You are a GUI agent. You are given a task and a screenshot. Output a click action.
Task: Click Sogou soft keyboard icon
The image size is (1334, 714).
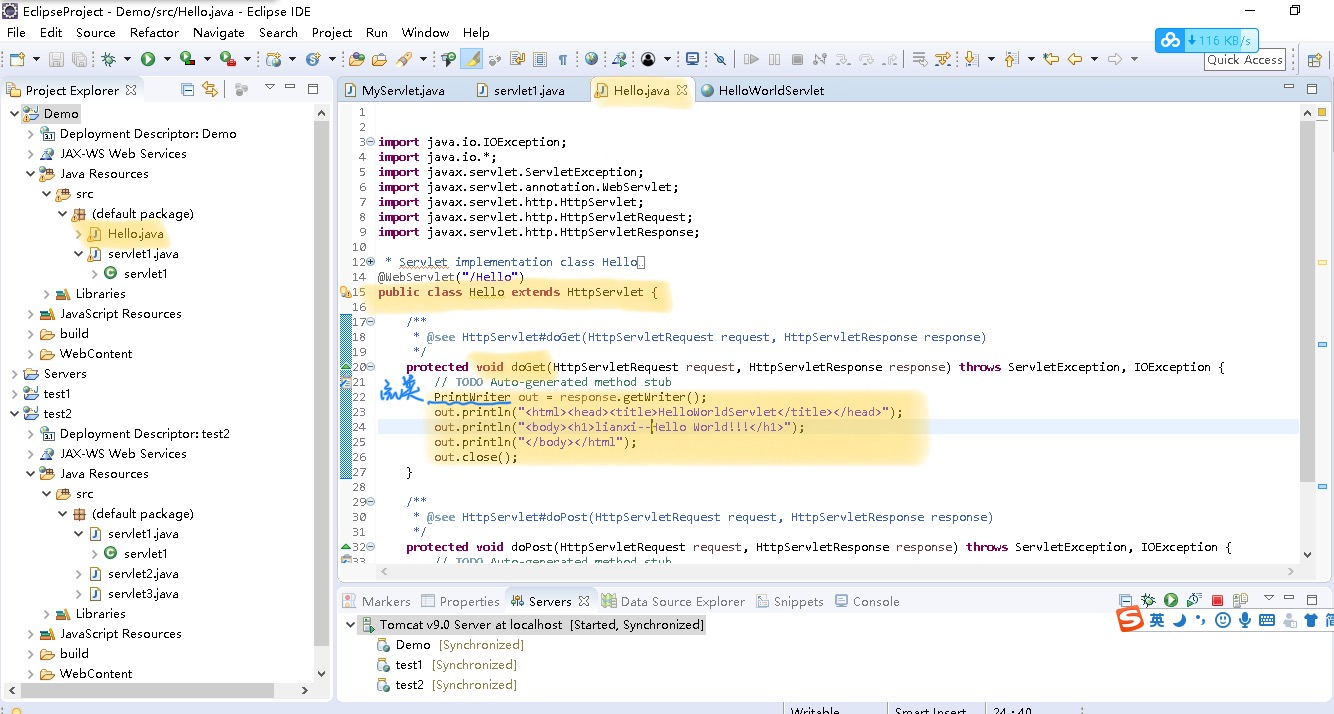[x=1267, y=620]
